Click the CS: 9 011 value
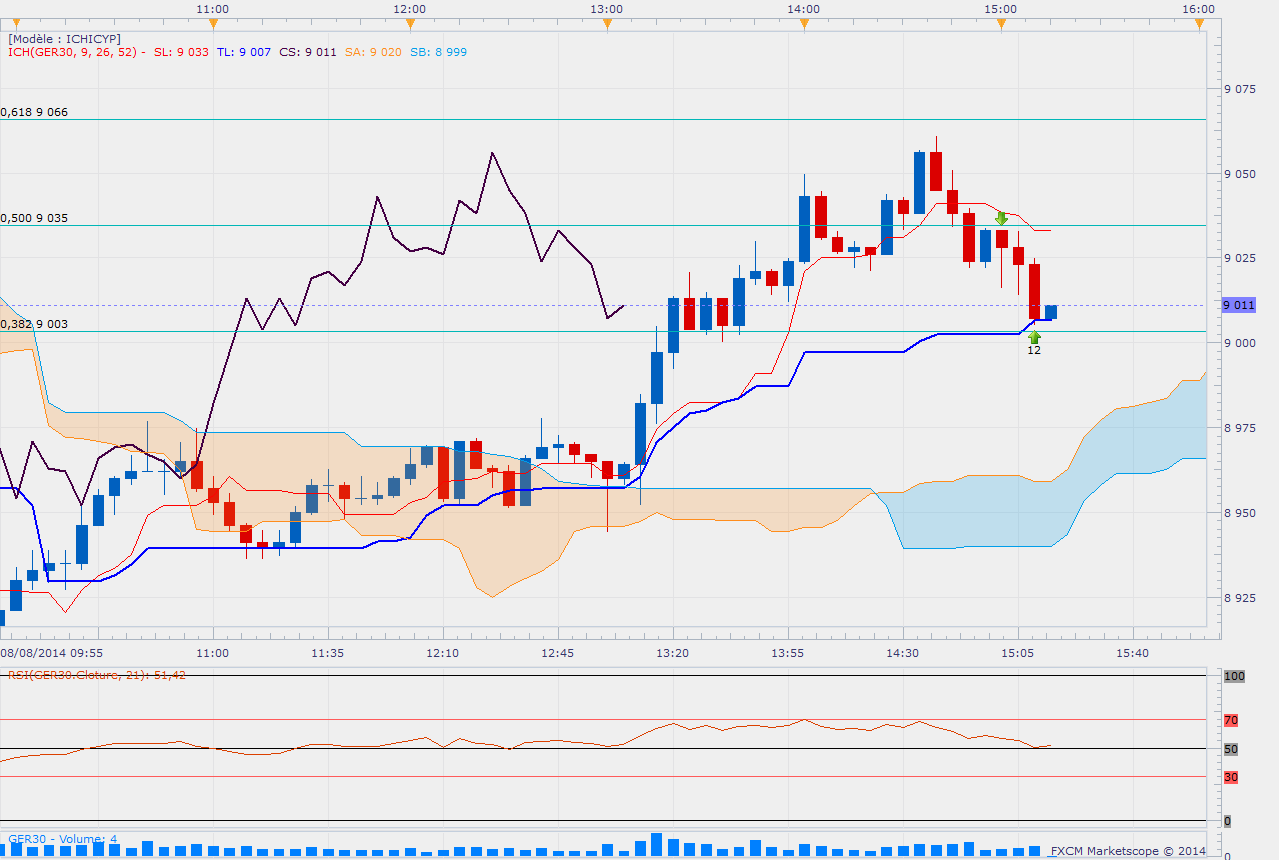The height and width of the screenshot is (860, 1279). coord(308,52)
